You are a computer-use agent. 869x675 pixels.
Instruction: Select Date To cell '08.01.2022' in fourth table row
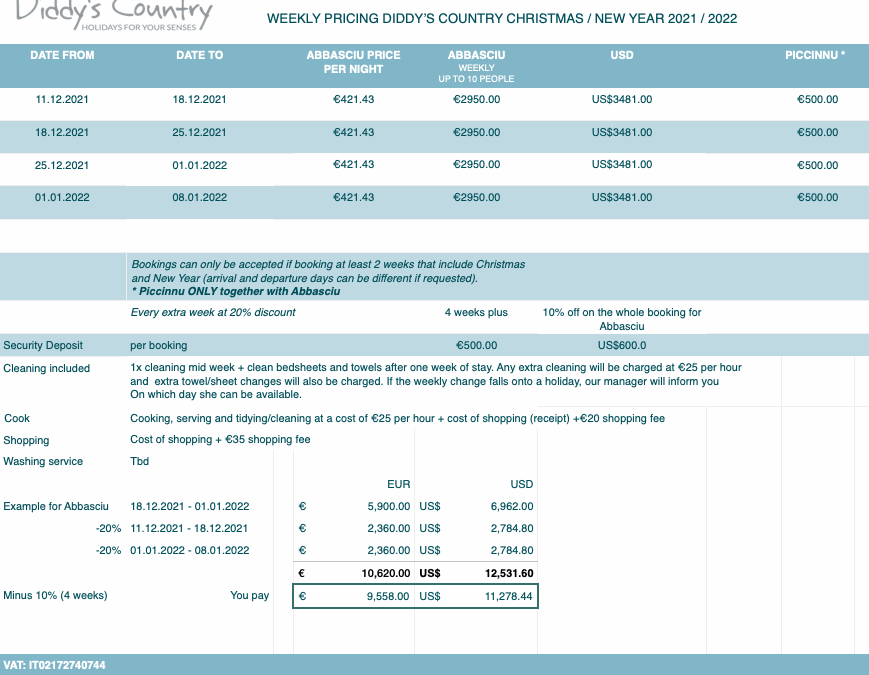pos(200,198)
